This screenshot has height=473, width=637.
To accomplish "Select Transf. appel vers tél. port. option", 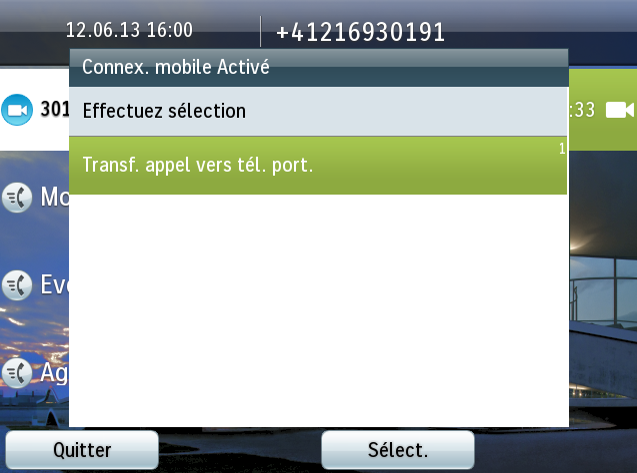I will coord(318,165).
